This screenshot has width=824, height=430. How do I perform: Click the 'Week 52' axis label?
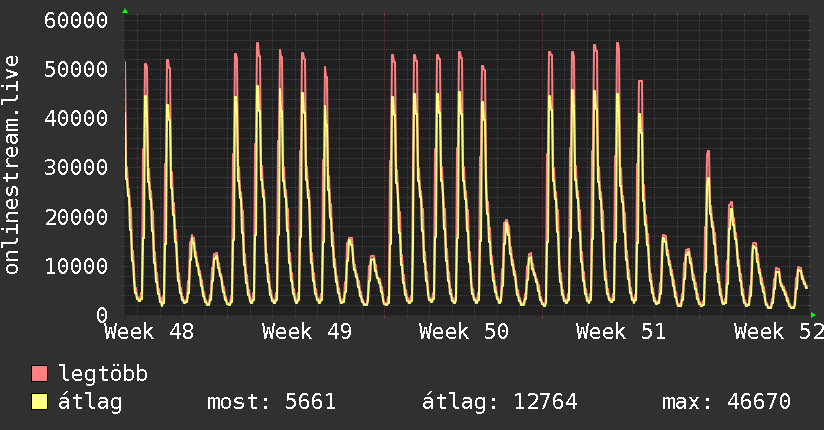coord(779,332)
